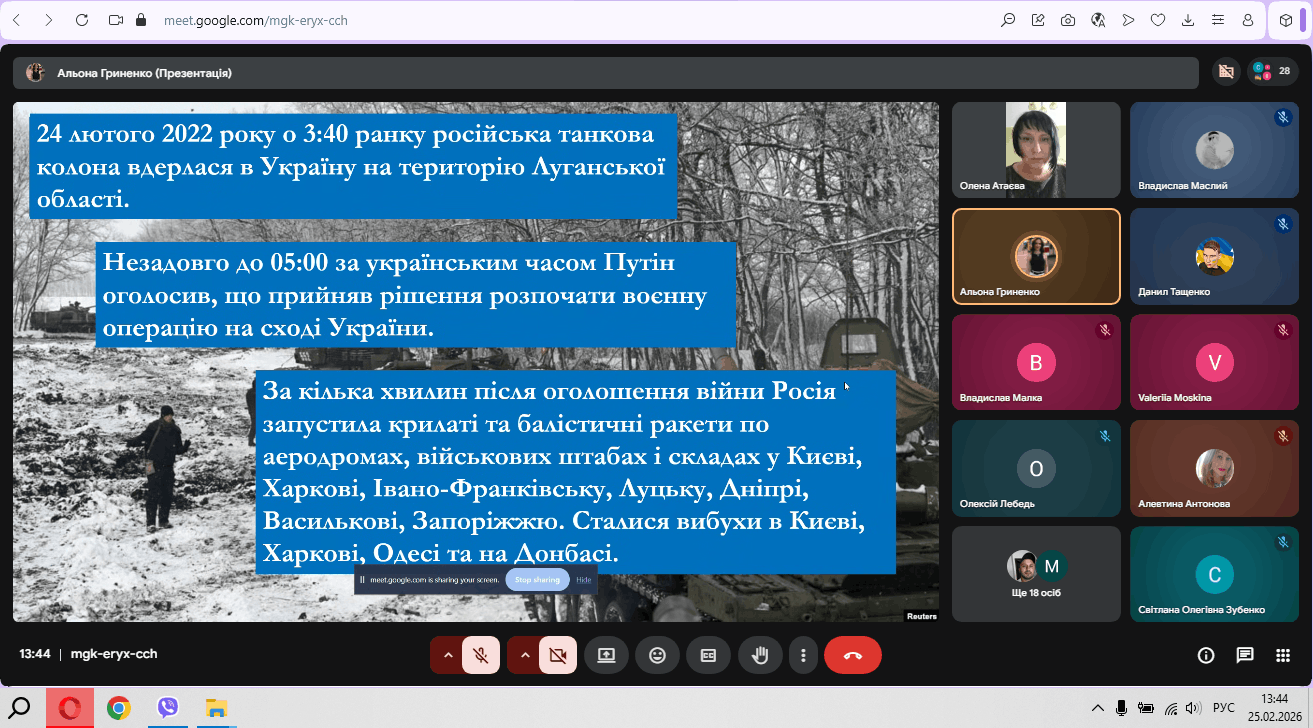
Task: Toggle the muted microphone button
Action: pyautogui.click(x=481, y=655)
